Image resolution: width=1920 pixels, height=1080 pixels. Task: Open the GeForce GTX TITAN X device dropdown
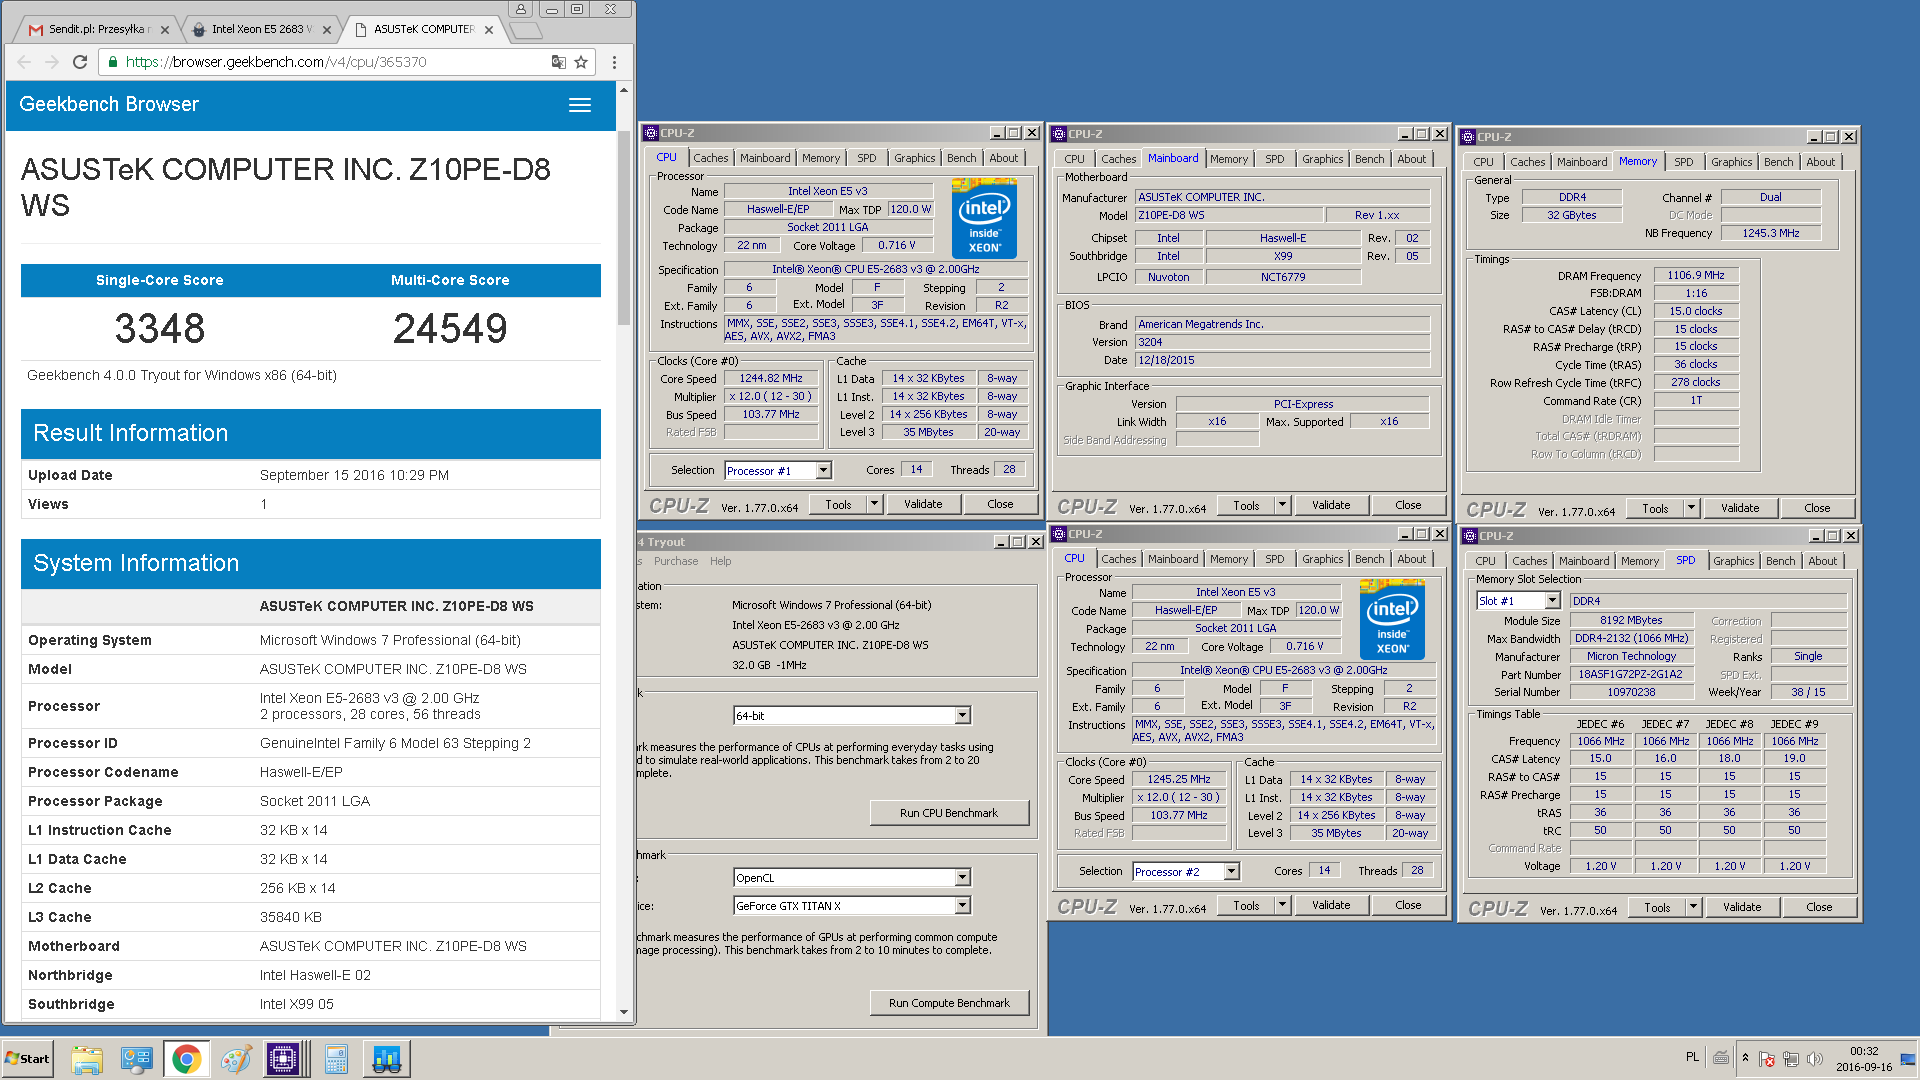[x=961, y=906]
